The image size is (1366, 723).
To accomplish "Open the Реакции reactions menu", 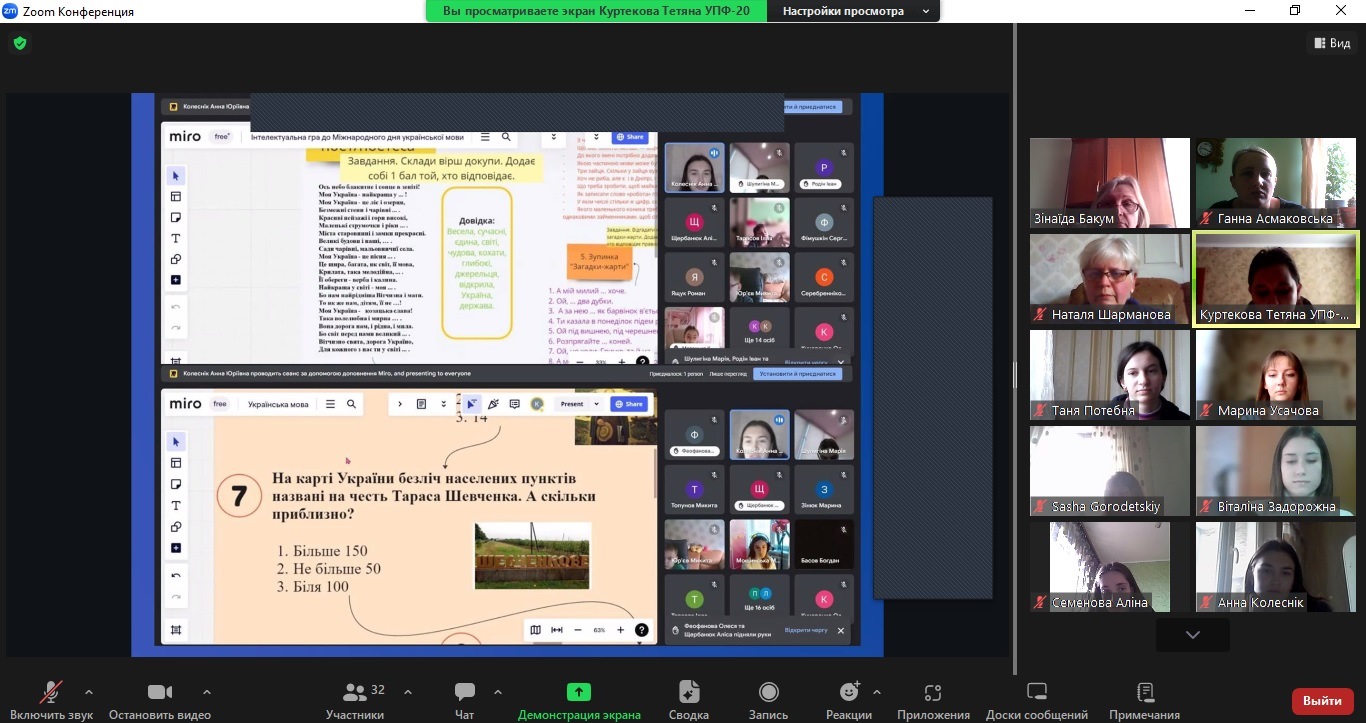I will click(849, 700).
